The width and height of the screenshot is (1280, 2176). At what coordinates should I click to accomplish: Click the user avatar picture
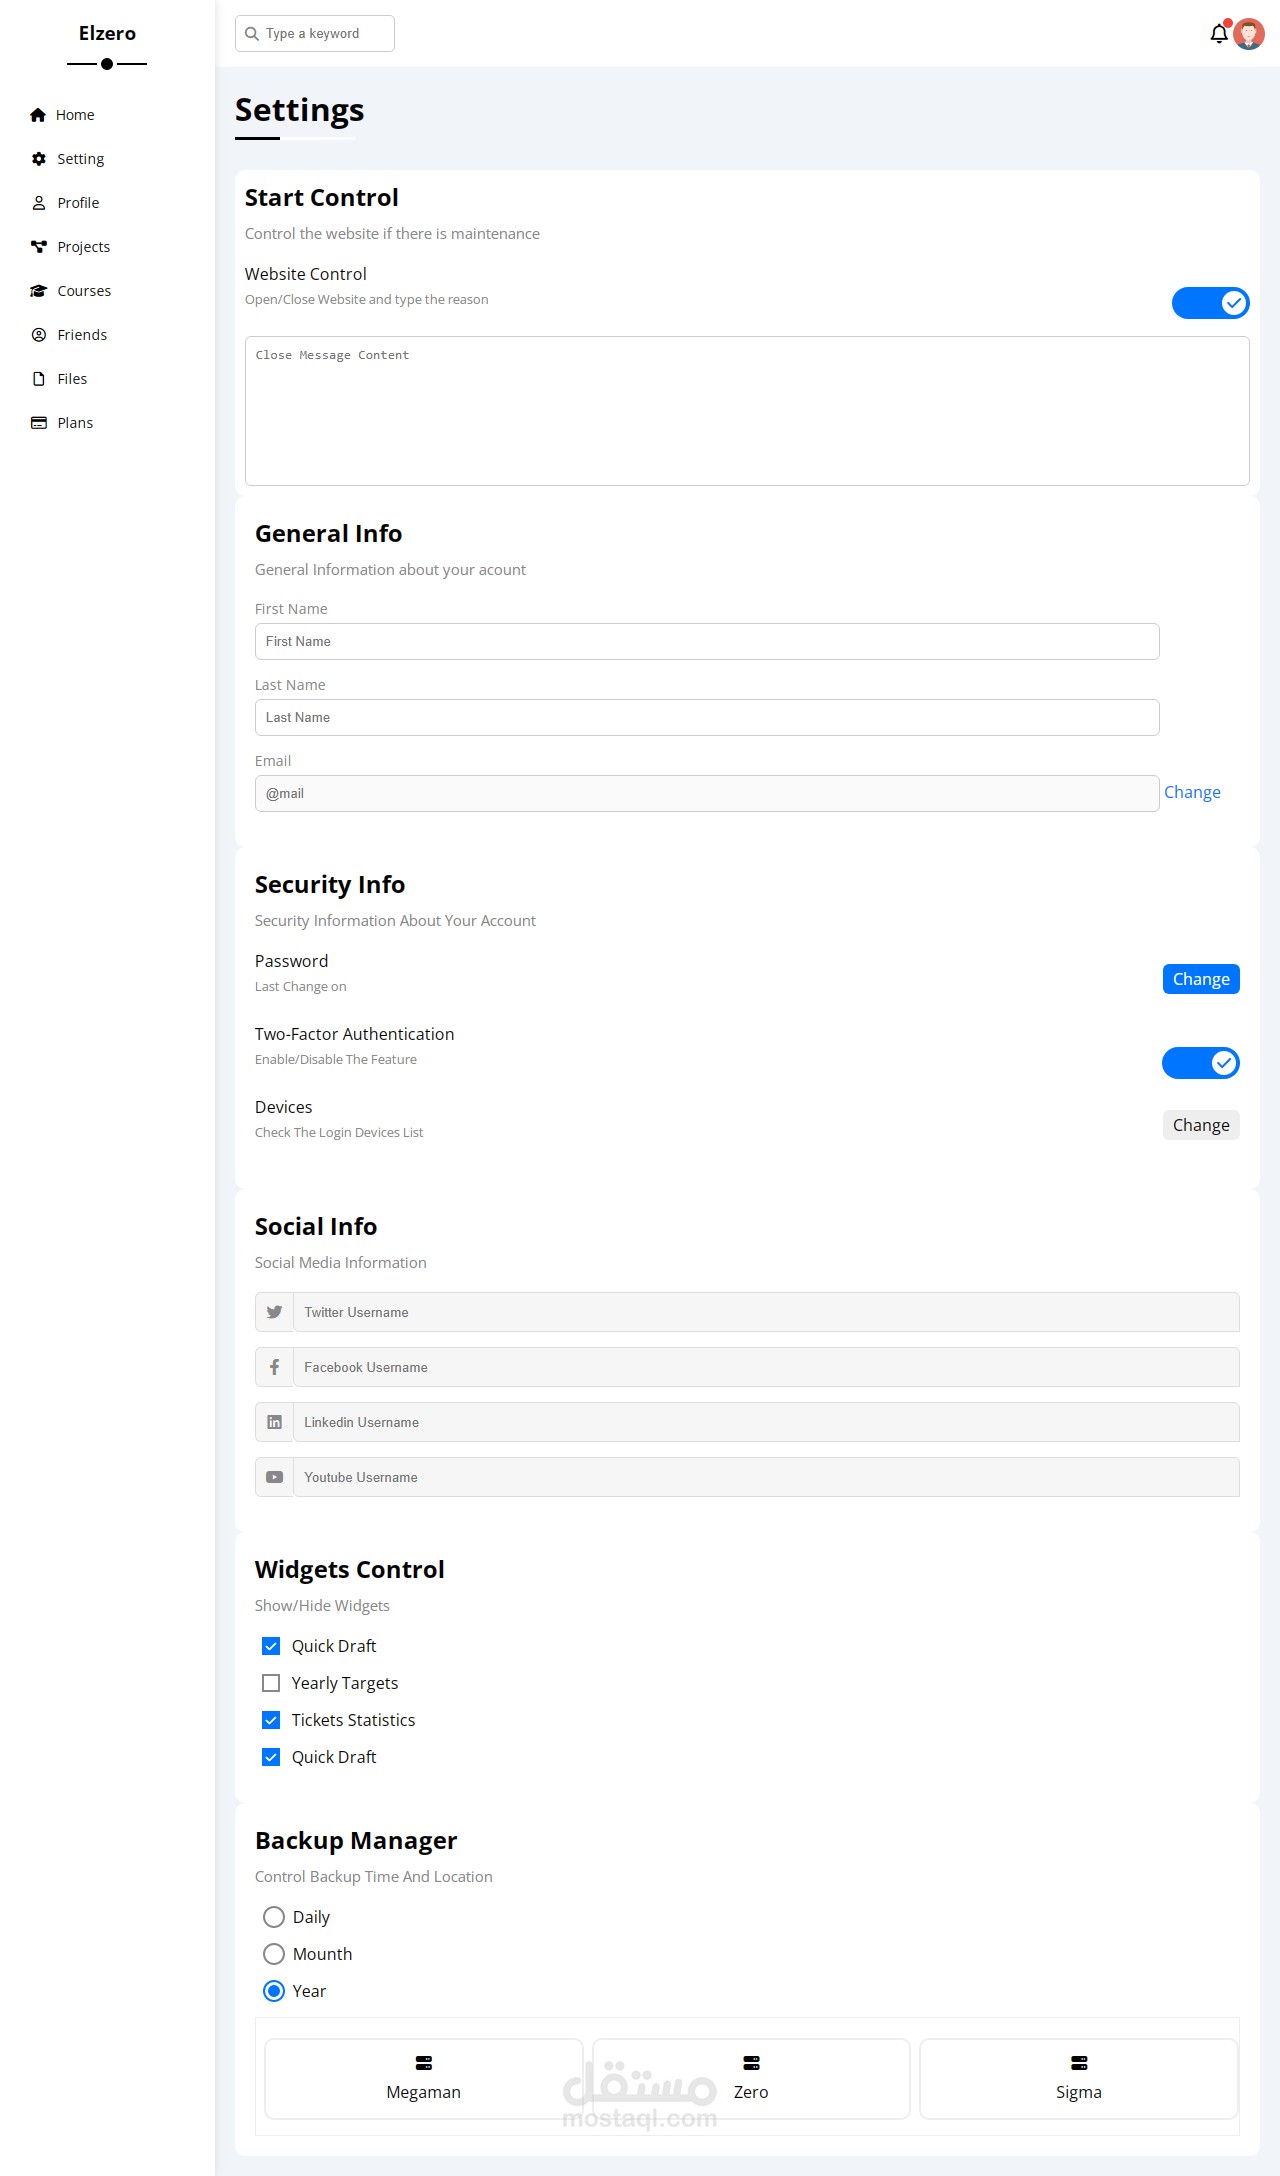[x=1249, y=33]
